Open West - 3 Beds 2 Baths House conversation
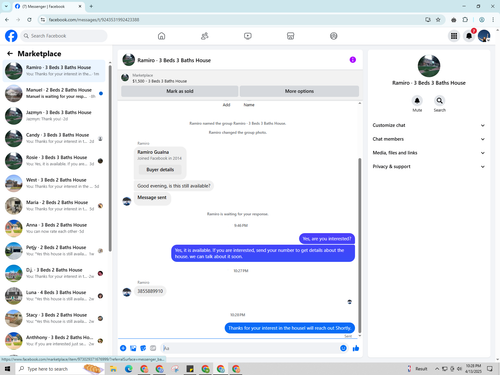 (54, 183)
